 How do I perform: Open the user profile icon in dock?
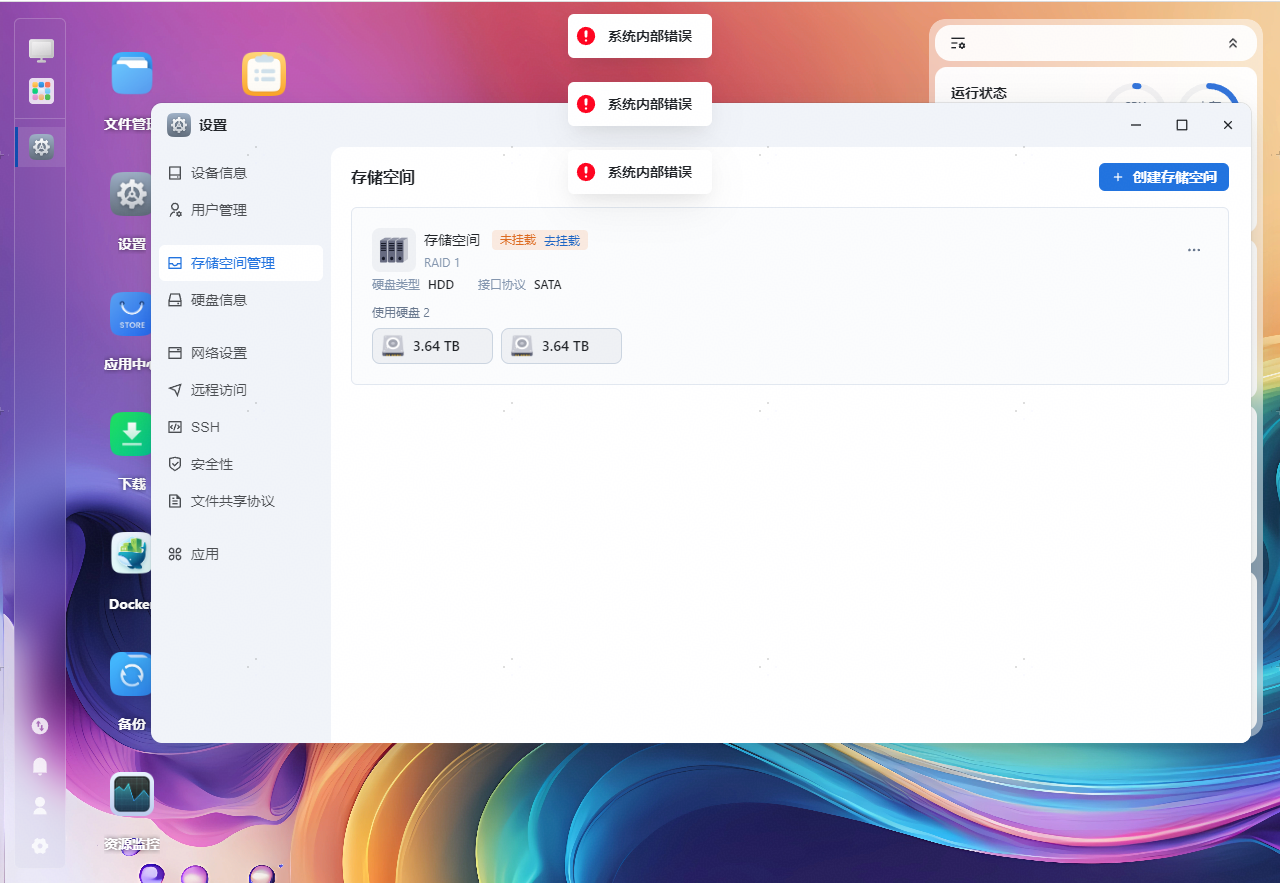point(40,805)
